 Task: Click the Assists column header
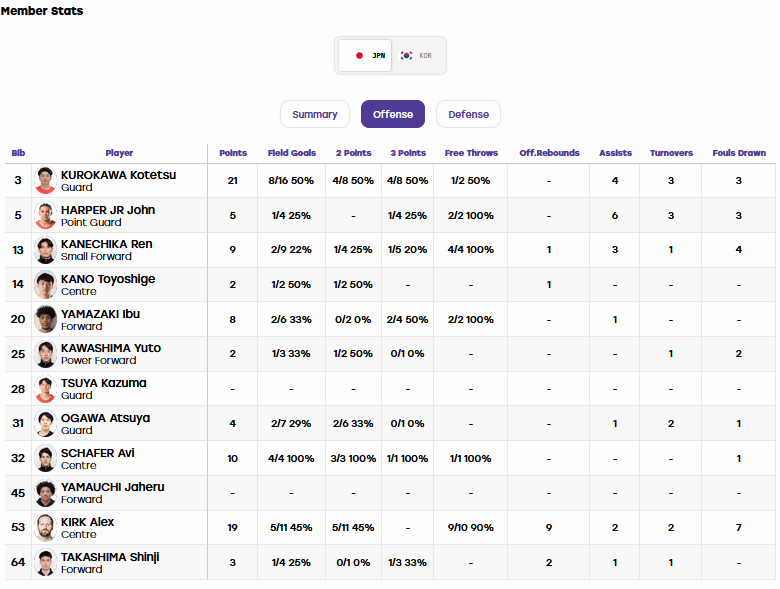[x=615, y=153]
